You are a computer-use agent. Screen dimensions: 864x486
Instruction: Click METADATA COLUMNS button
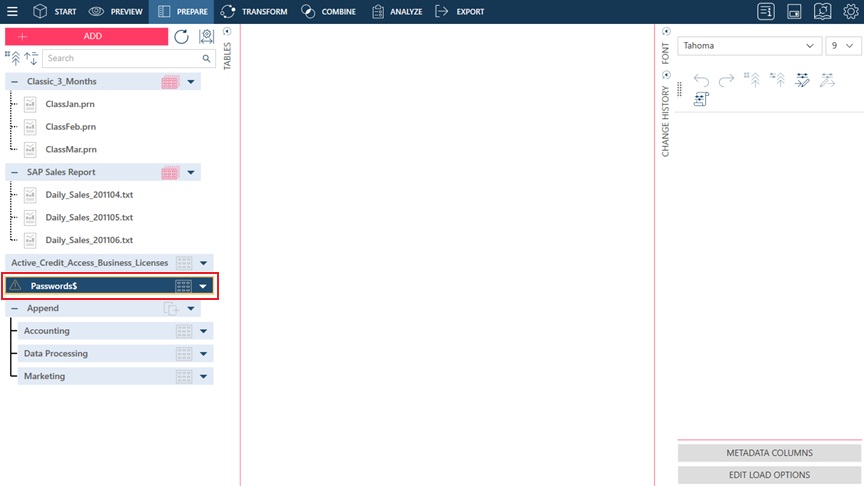pyautogui.click(x=769, y=452)
